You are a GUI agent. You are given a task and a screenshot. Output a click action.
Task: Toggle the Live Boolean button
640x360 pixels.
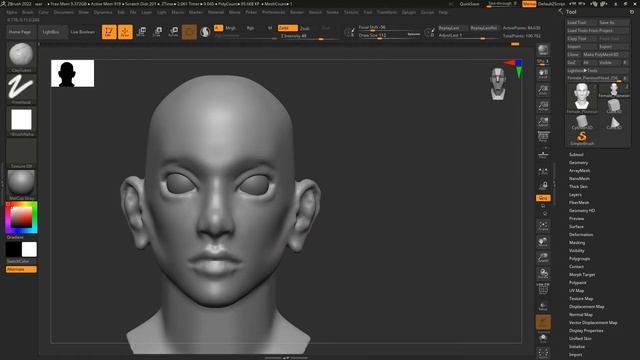(x=82, y=32)
